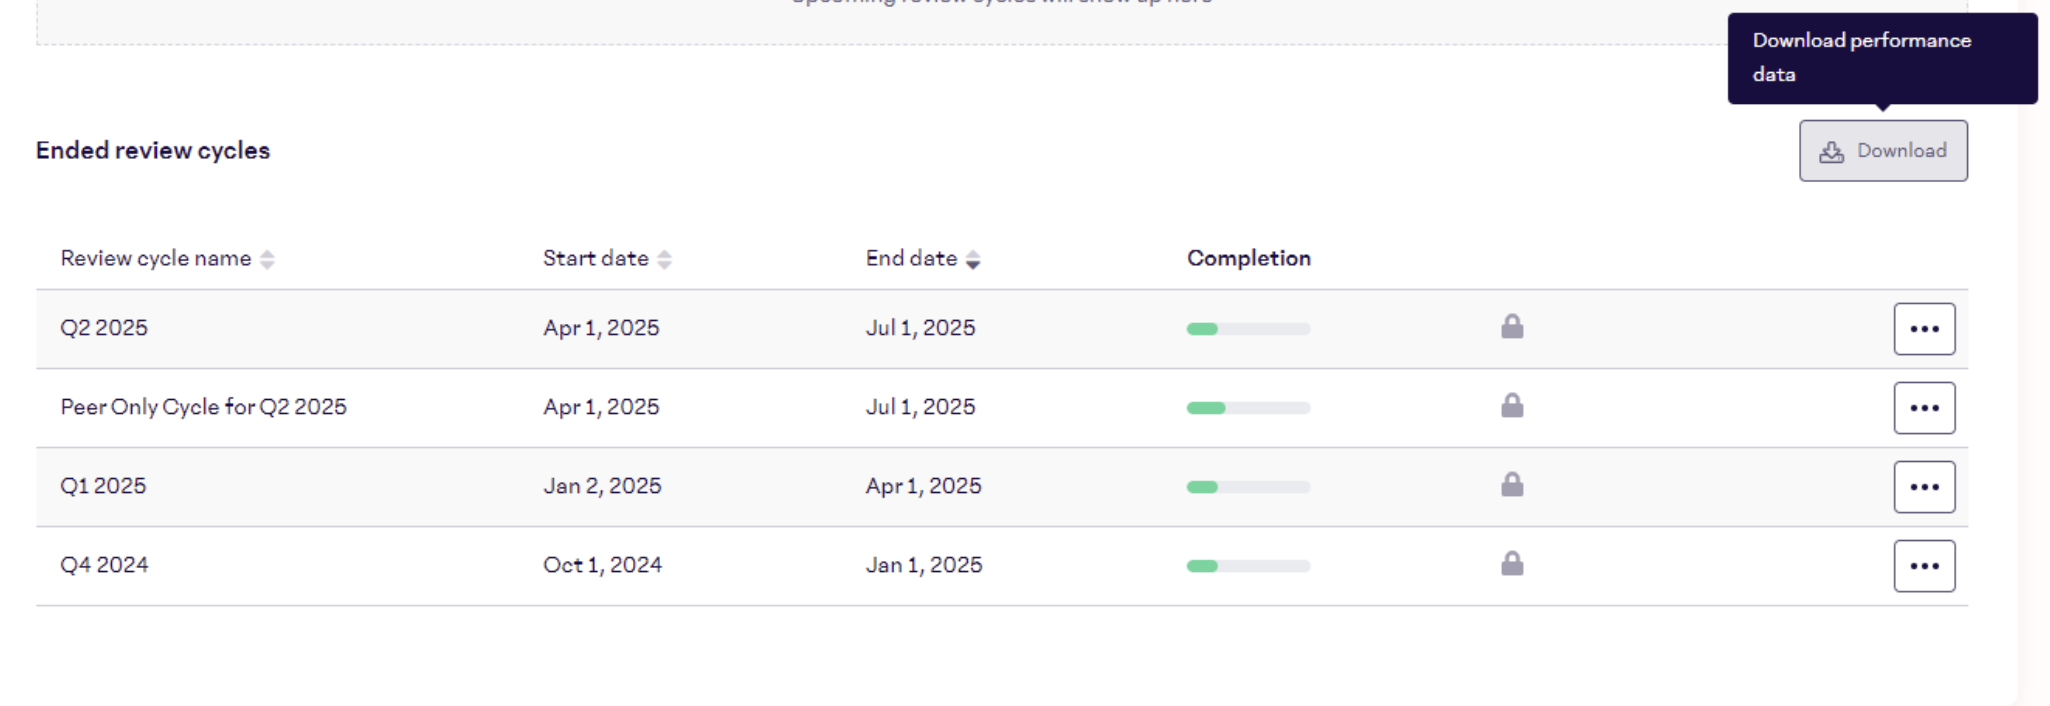Click the Peer Only Cycle completion bar
The image size is (2050, 706).
(x=1248, y=408)
